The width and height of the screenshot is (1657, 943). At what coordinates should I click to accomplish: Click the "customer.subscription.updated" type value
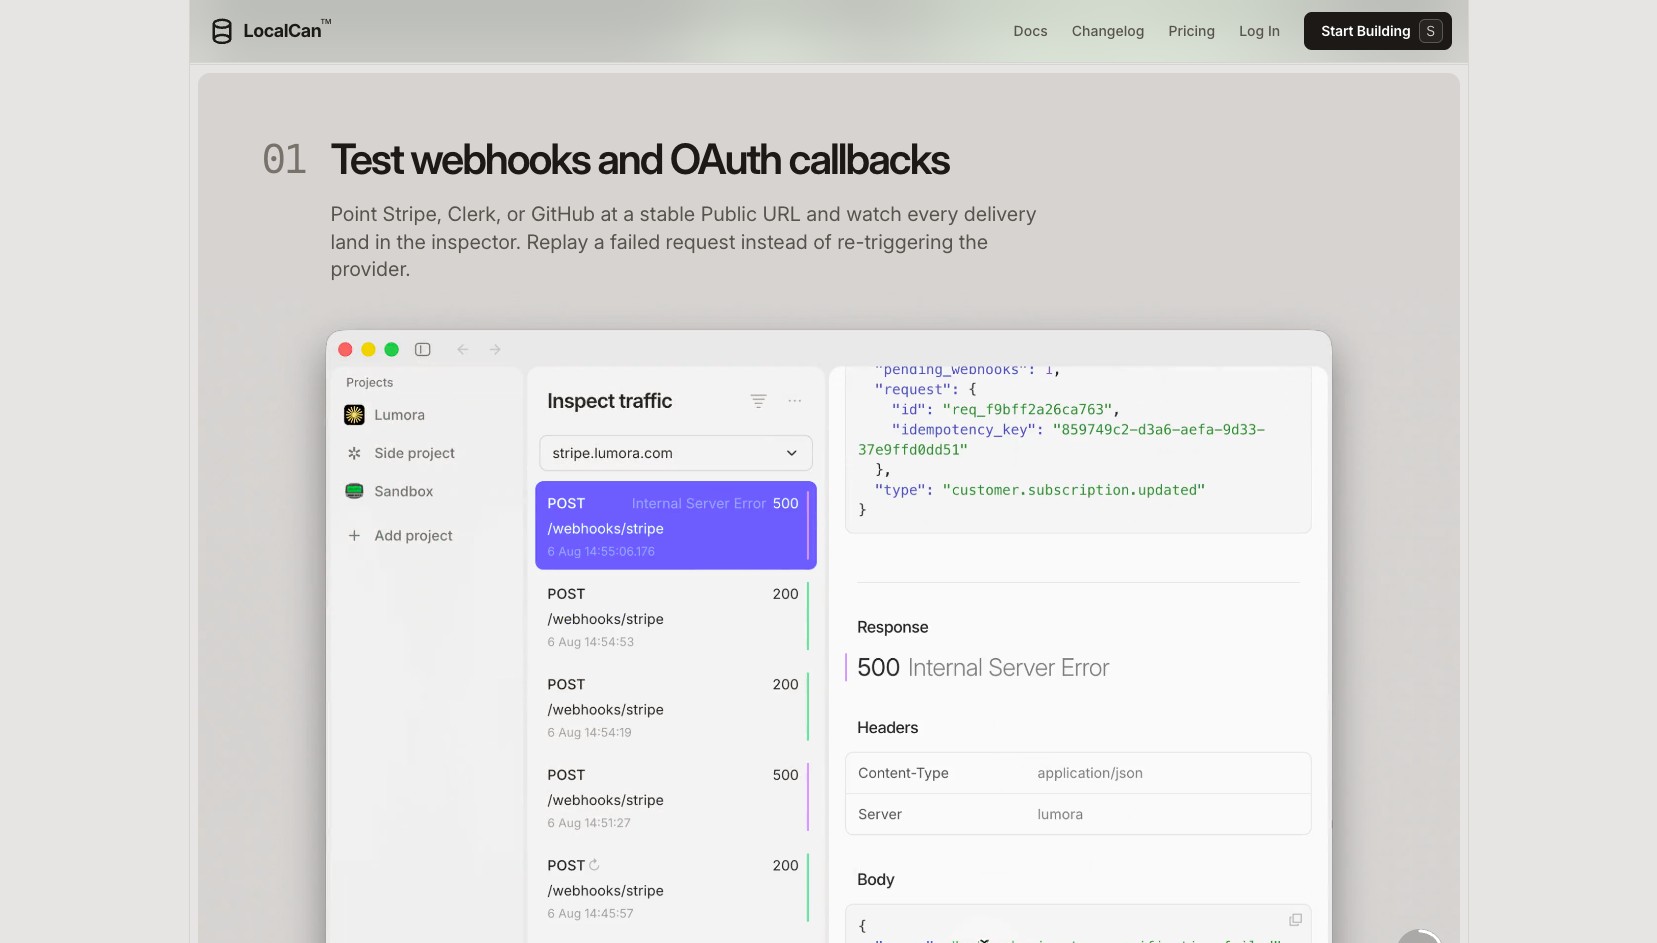1074,490
